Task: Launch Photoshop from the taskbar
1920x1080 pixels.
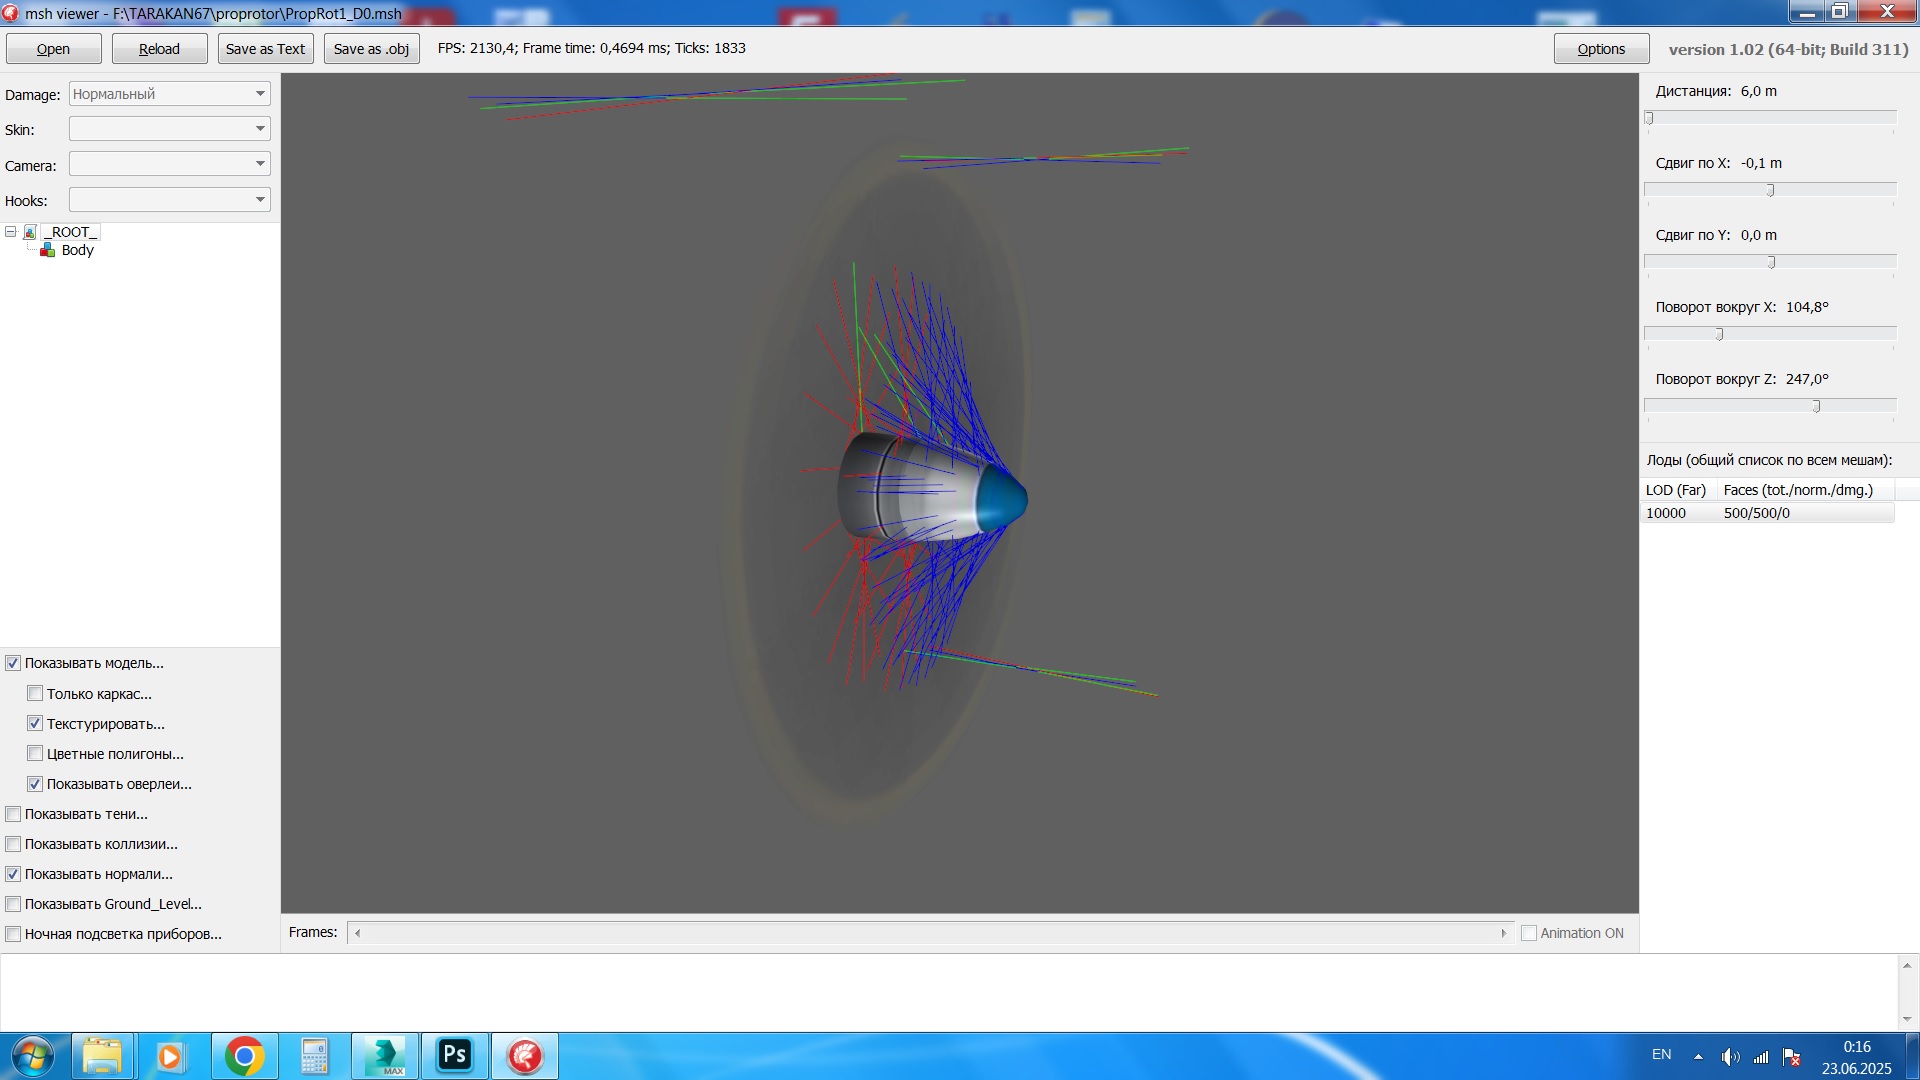Action: tap(455, 1056)
